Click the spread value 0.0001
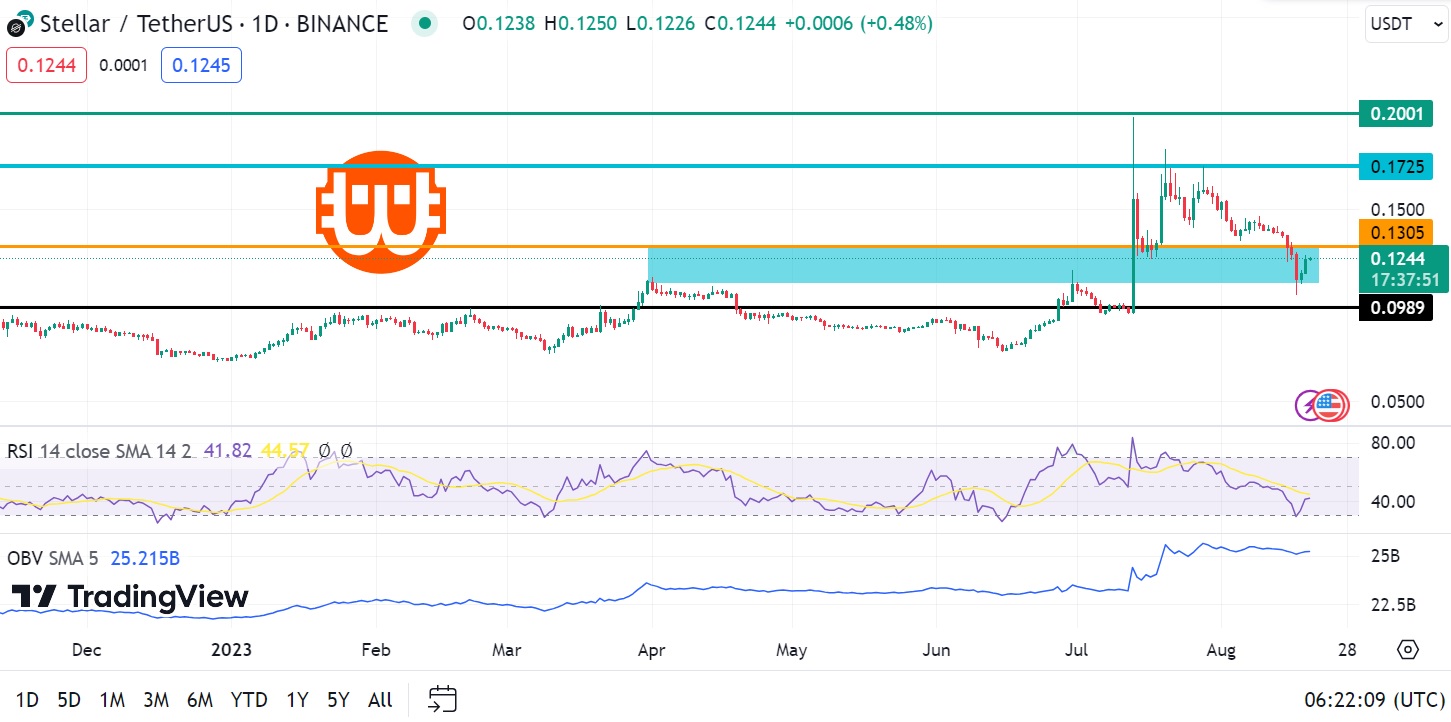The width and height of the screenshot is (1451, 722). coord(124,65)
